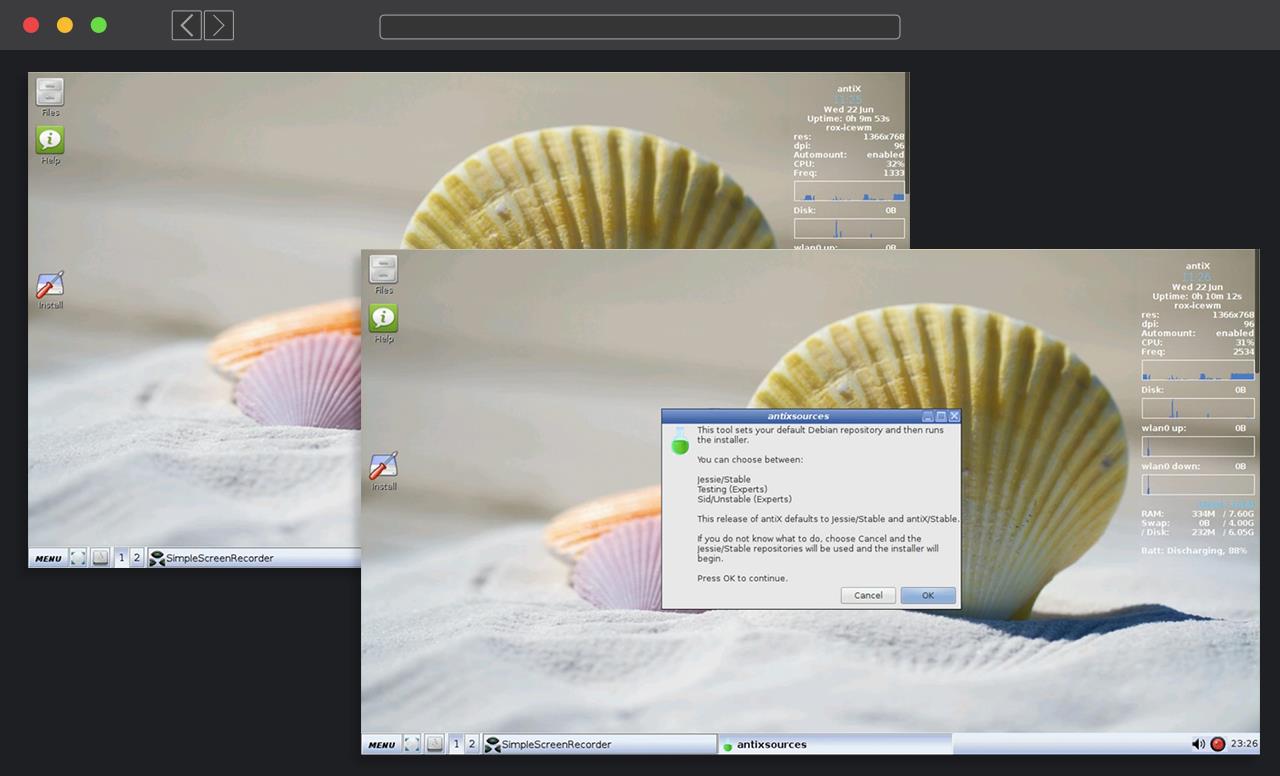Viewport: 1280px width, 776px height.
Task: Open Files icon on front desktop
Action: 383,269
